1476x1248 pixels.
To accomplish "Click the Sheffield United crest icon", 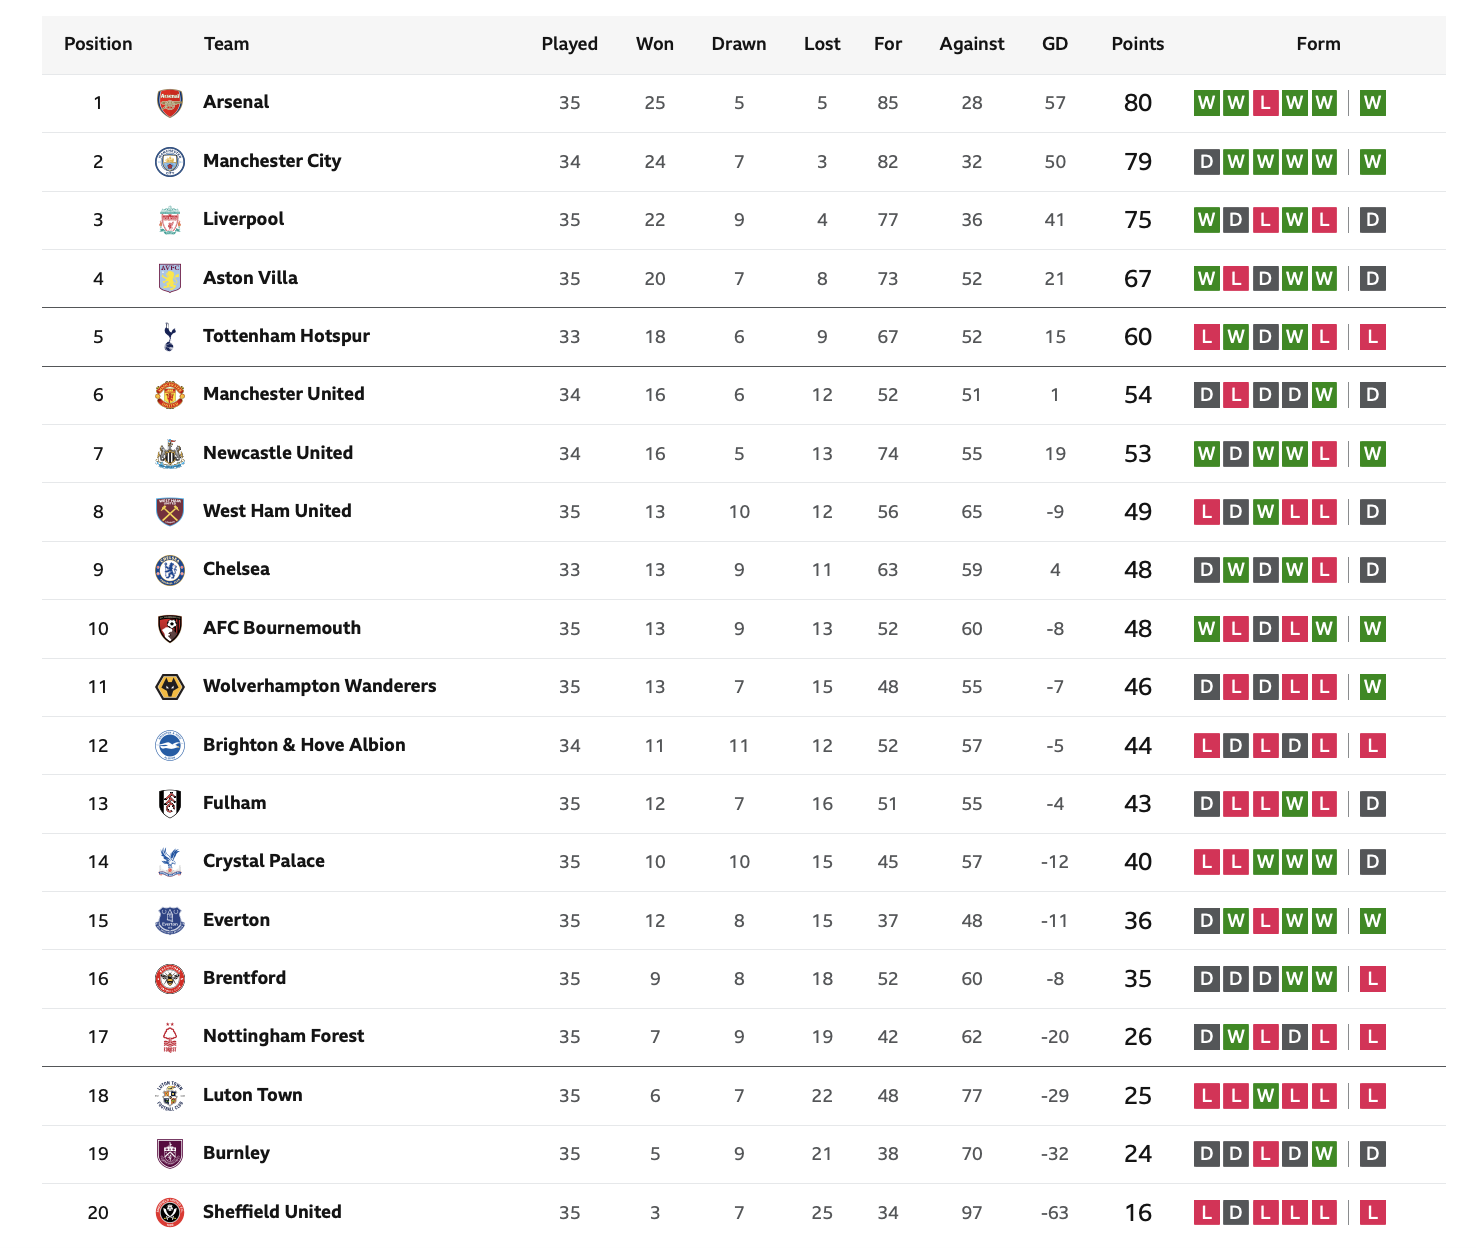I will coord(170,1213).
